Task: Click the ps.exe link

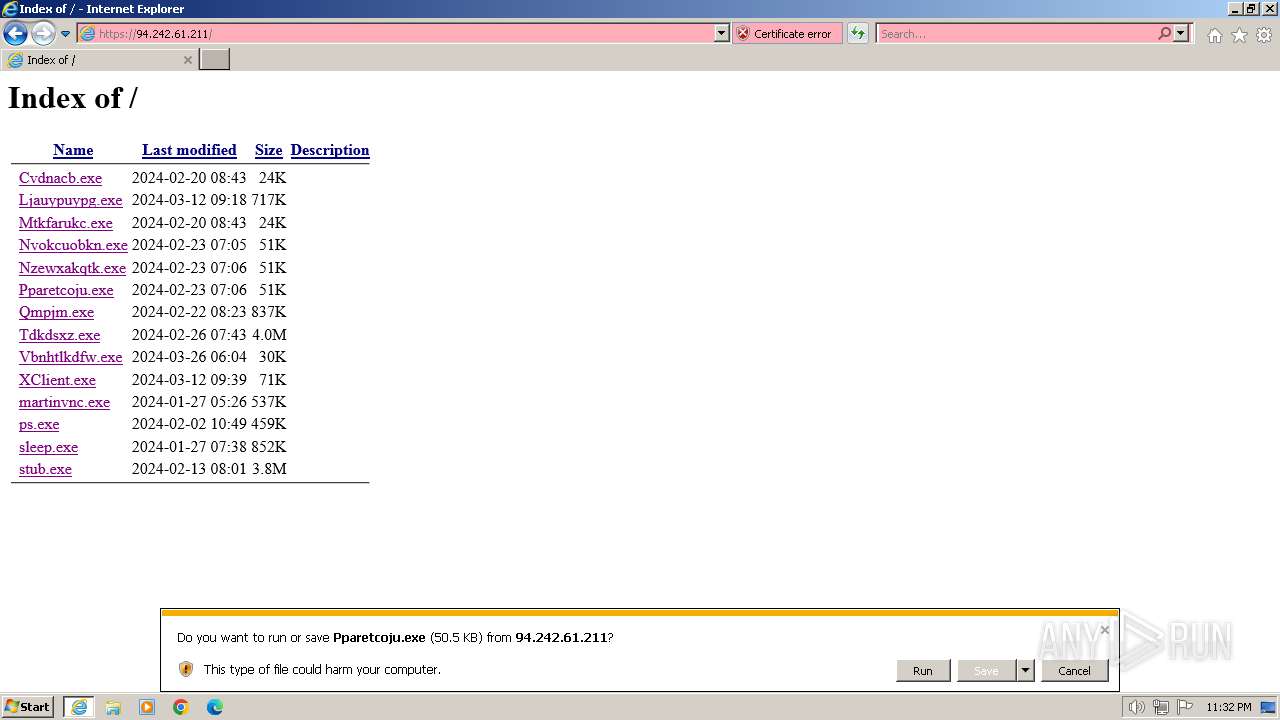Action: click(x=39, y=424)
